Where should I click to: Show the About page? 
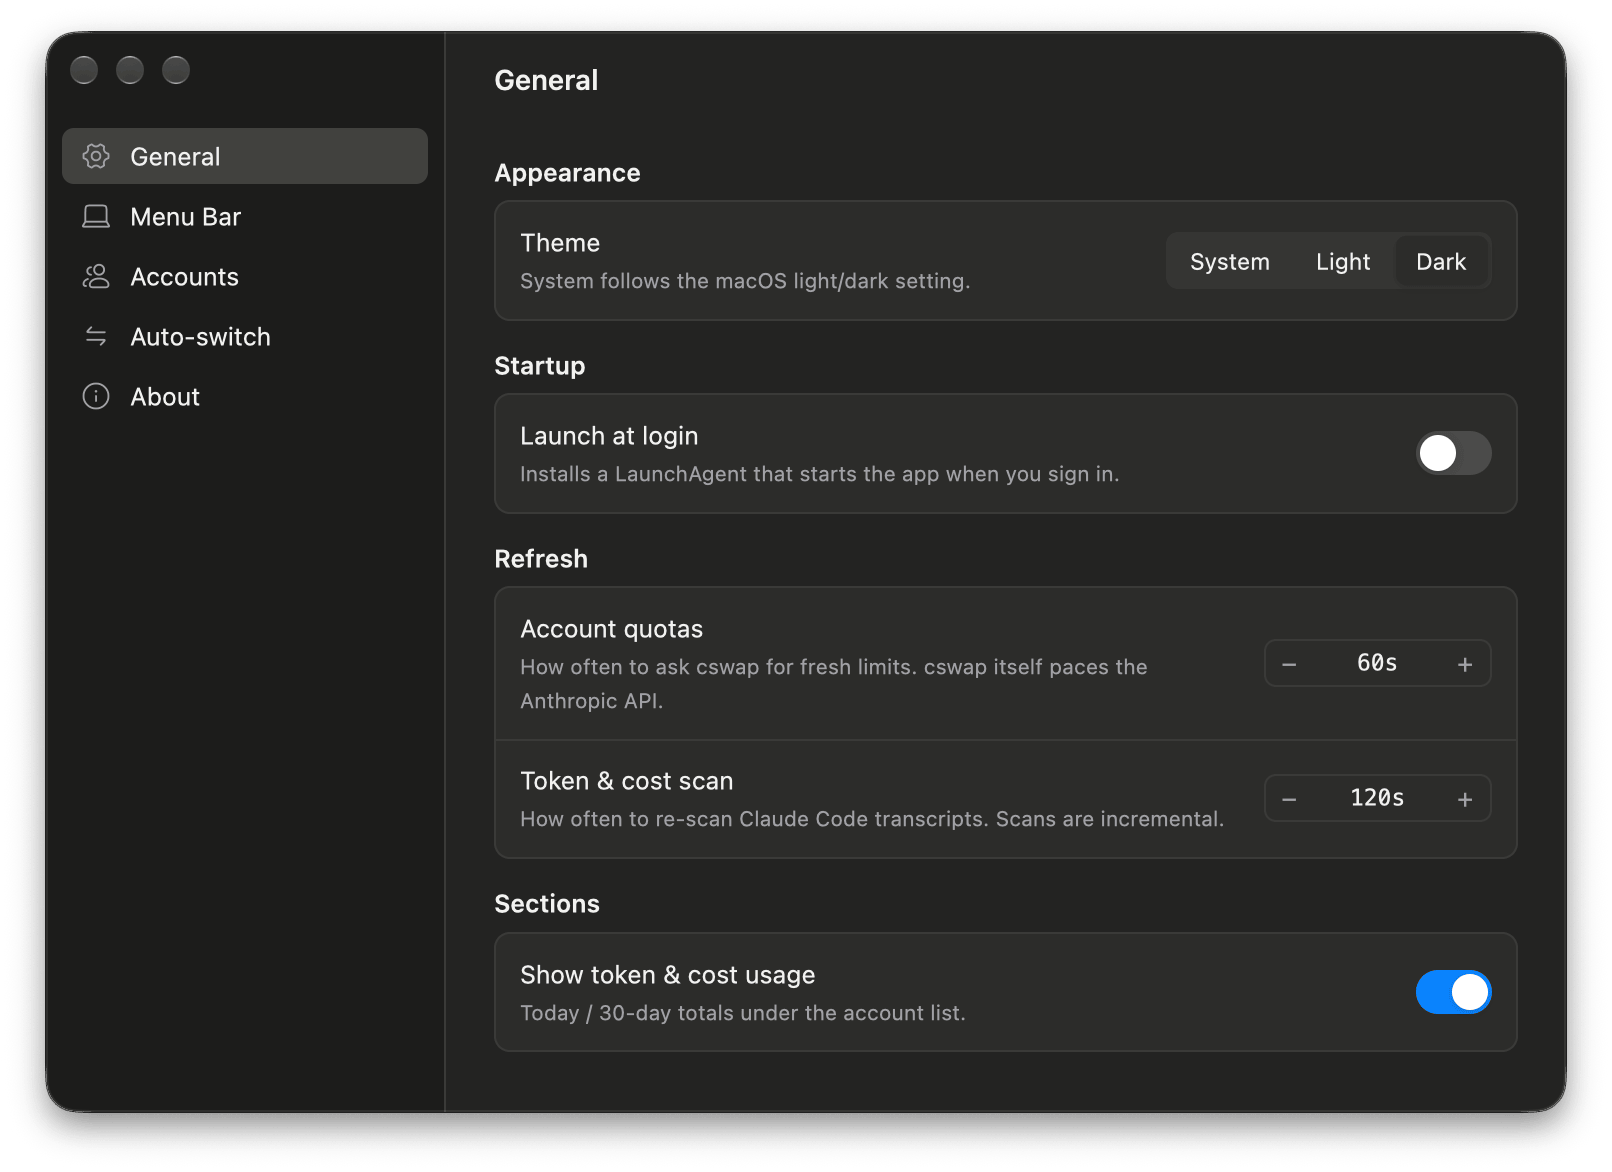245,396
